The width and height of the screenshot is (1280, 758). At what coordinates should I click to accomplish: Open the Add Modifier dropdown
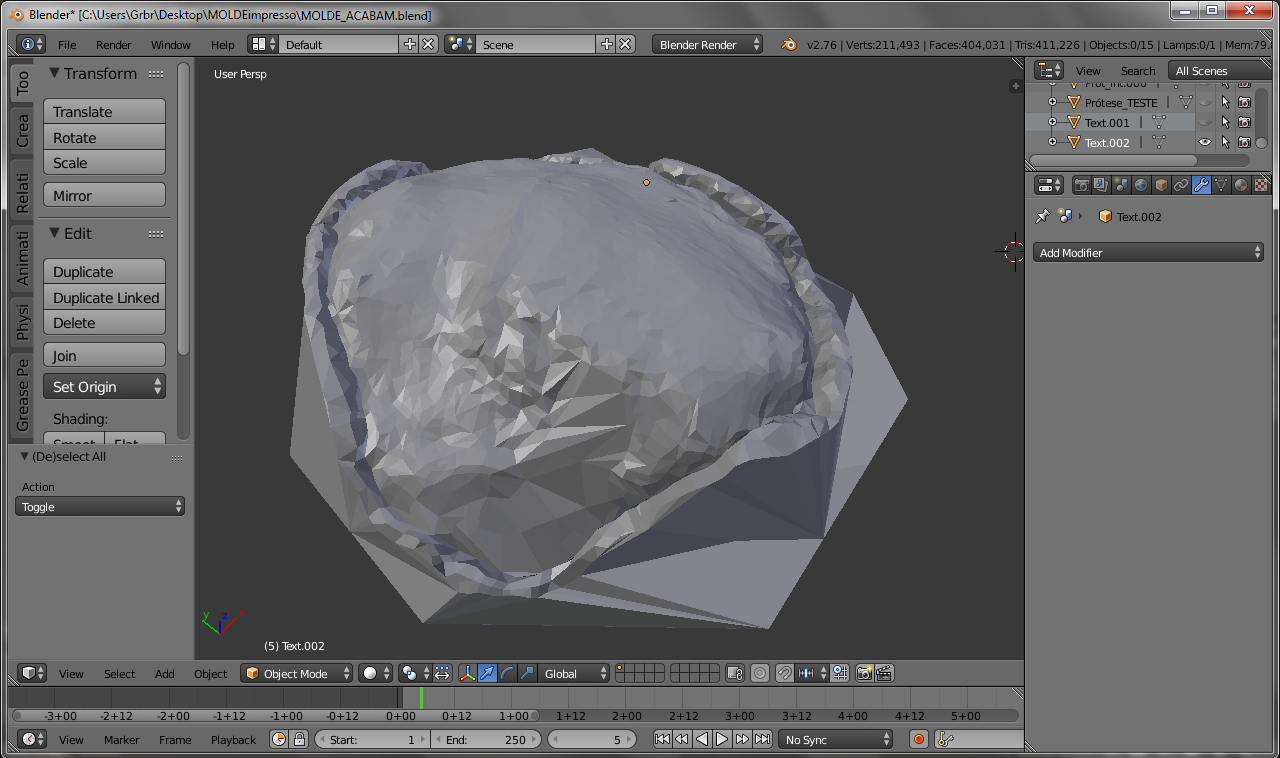[x=1148, y=253]
